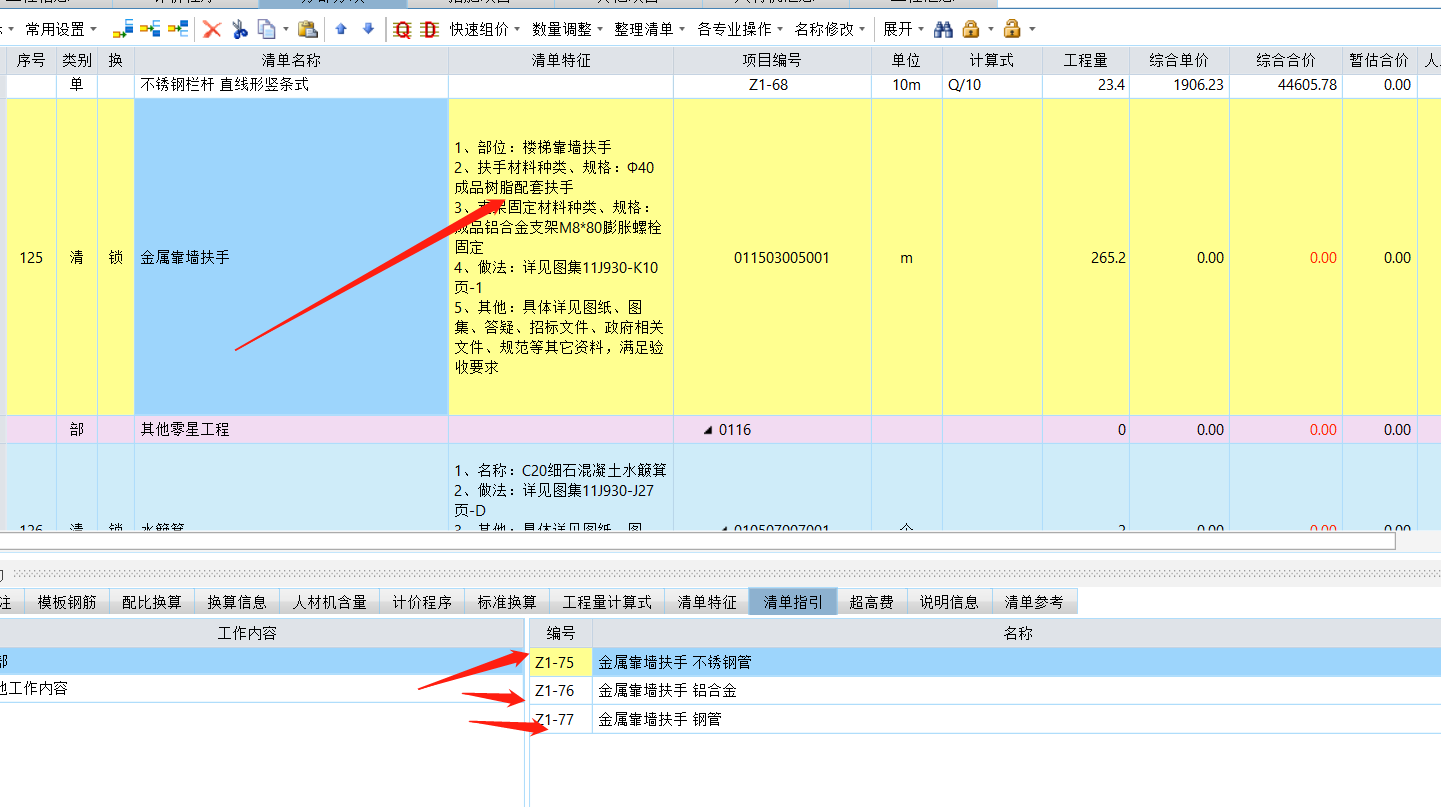Viewport: 1441px width, 807px height.
Task: Open the 各专业操作 dropdown menu
Action: (x=740, y=29)
